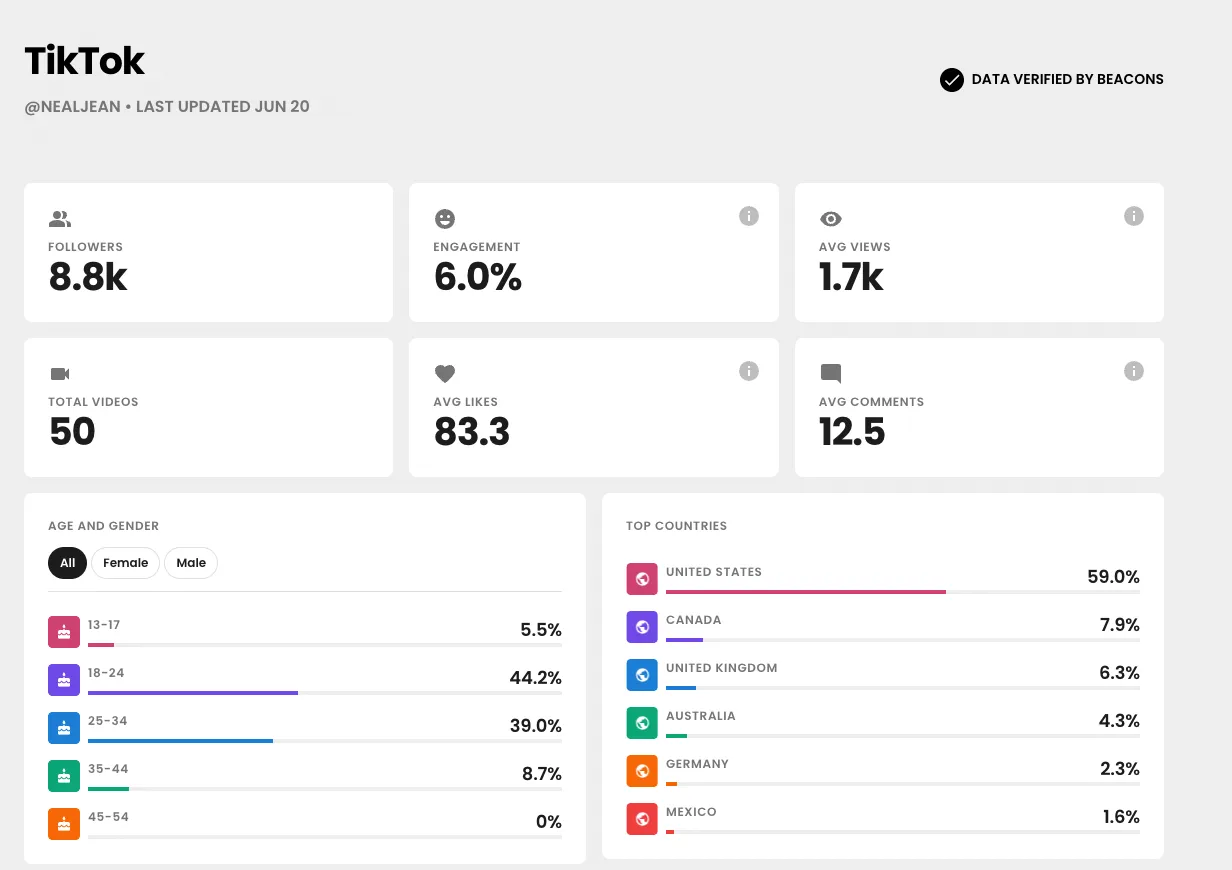Click the Engagement smiley face icon
1232x870 pixels.
pyautogui.click(x=445, y=219)
